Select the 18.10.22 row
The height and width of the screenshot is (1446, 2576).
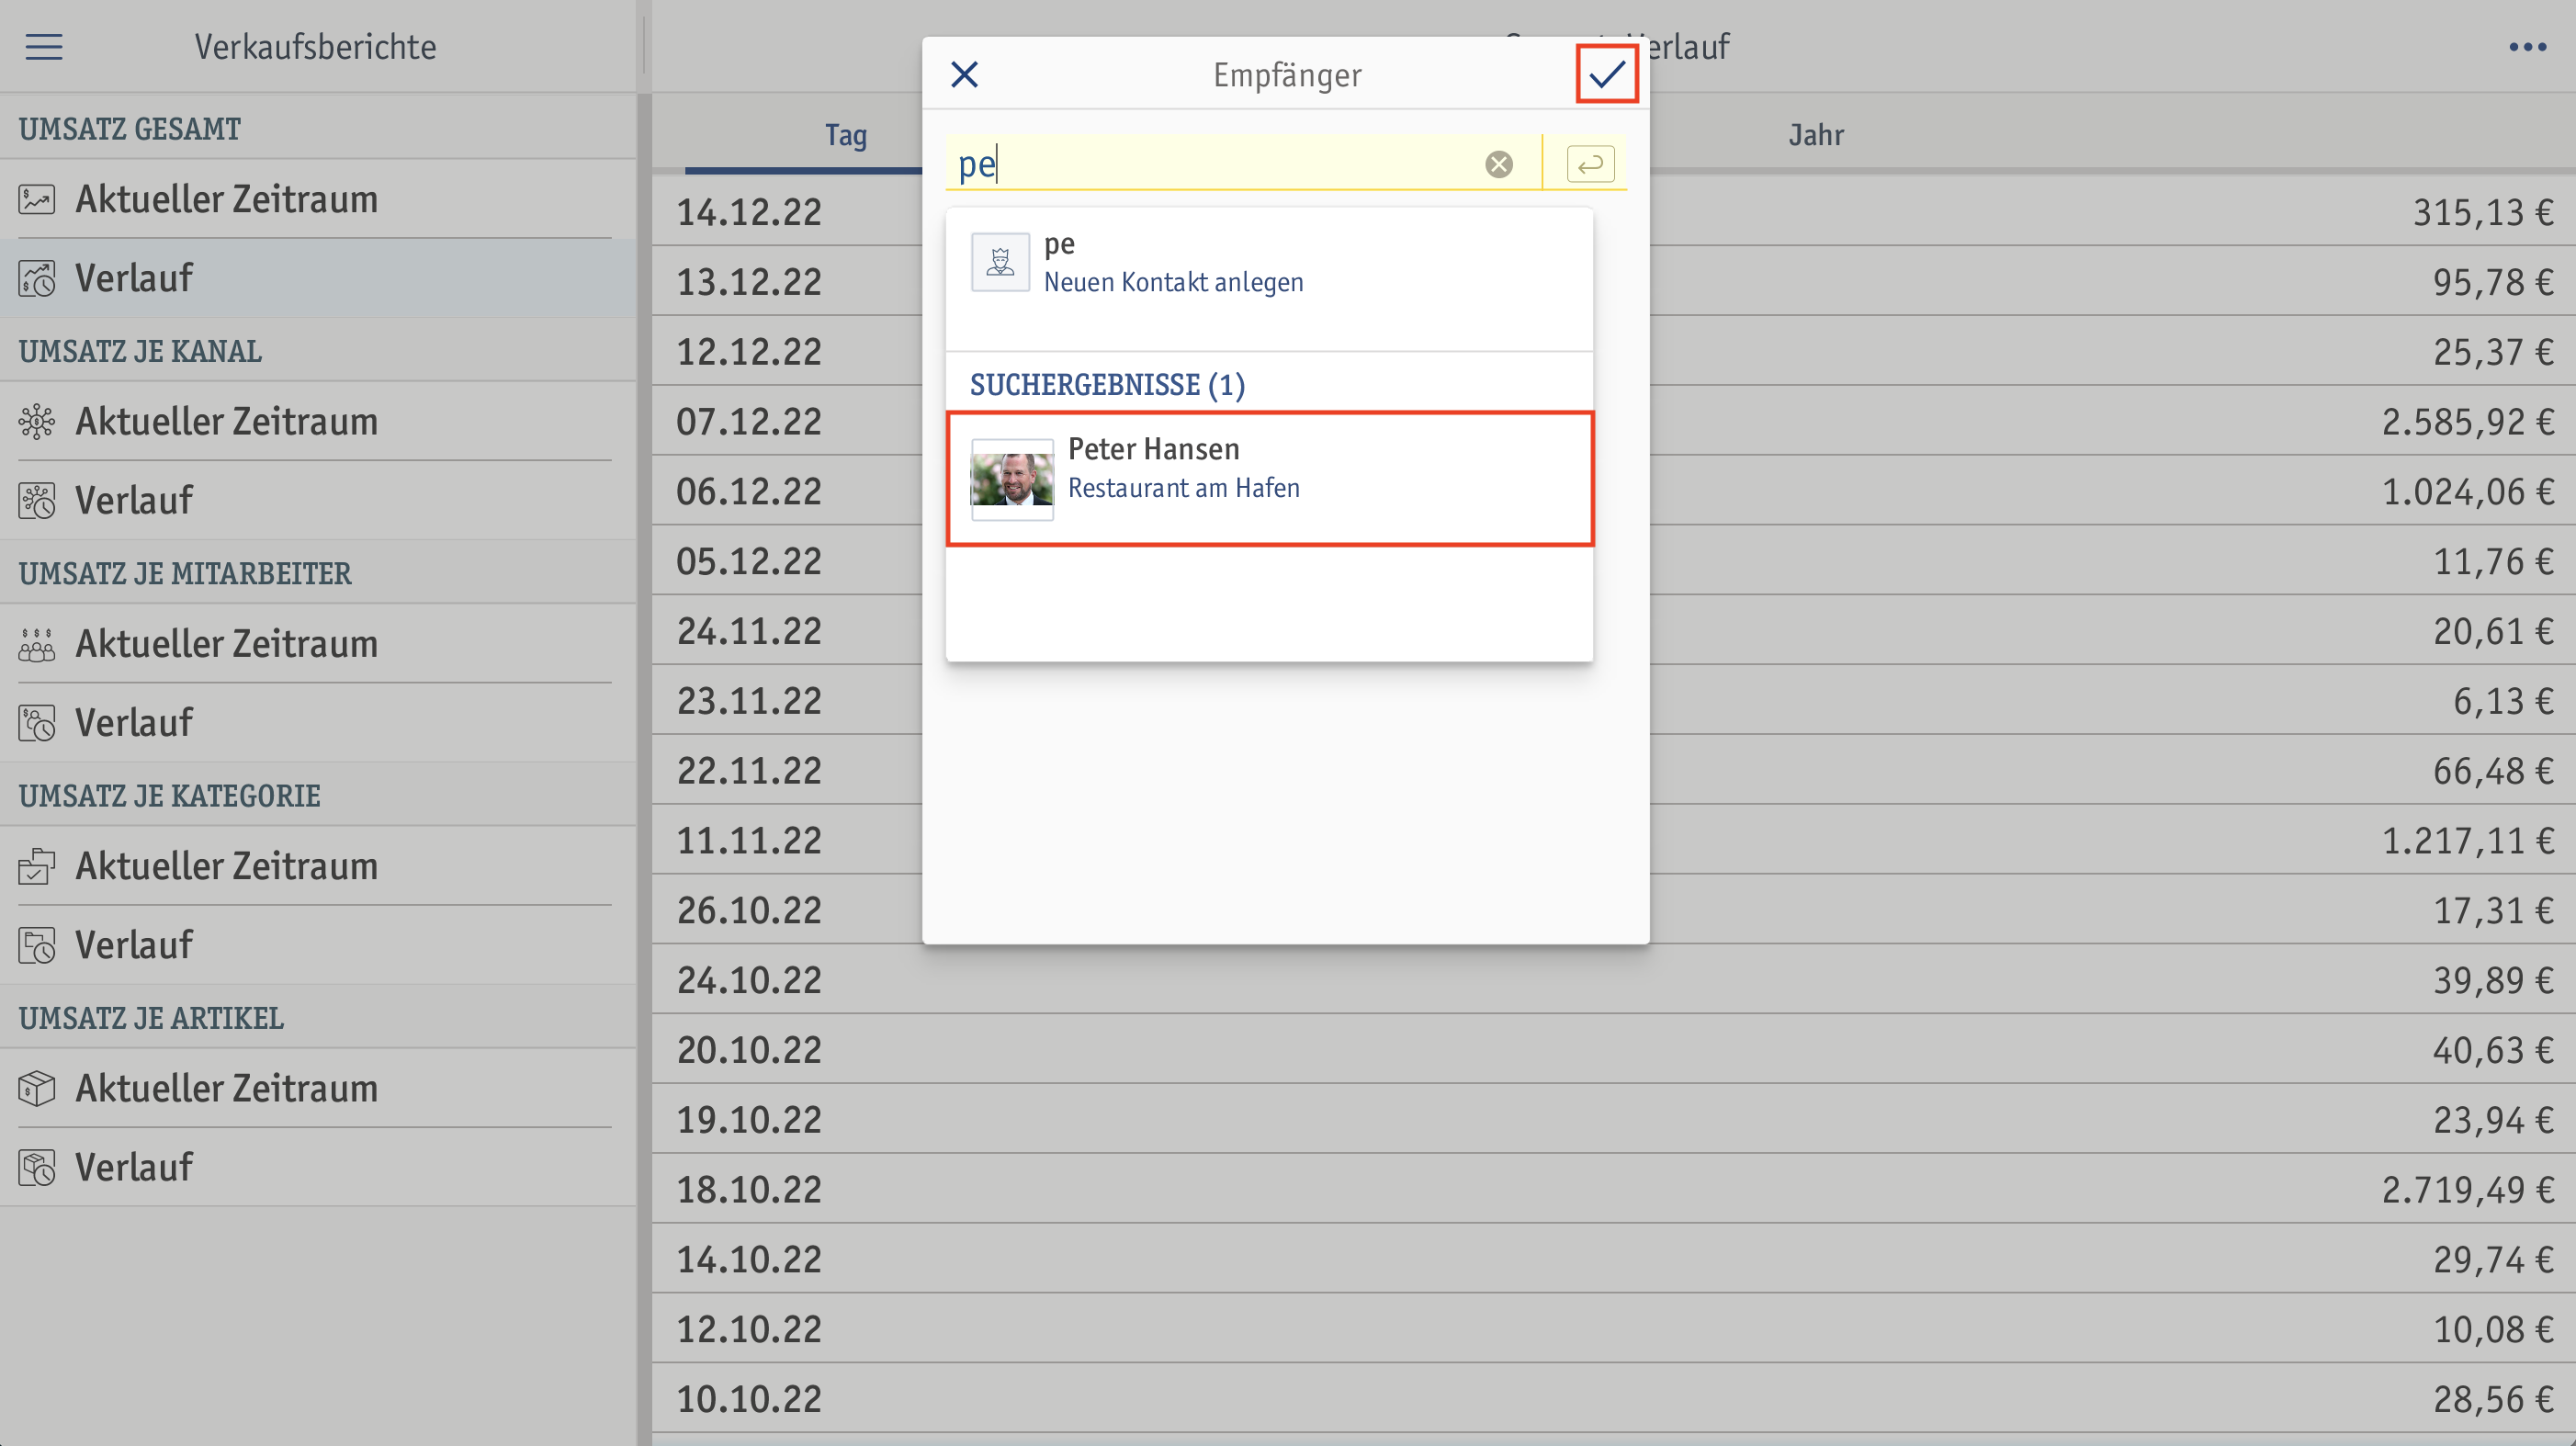(1613, 1189)
